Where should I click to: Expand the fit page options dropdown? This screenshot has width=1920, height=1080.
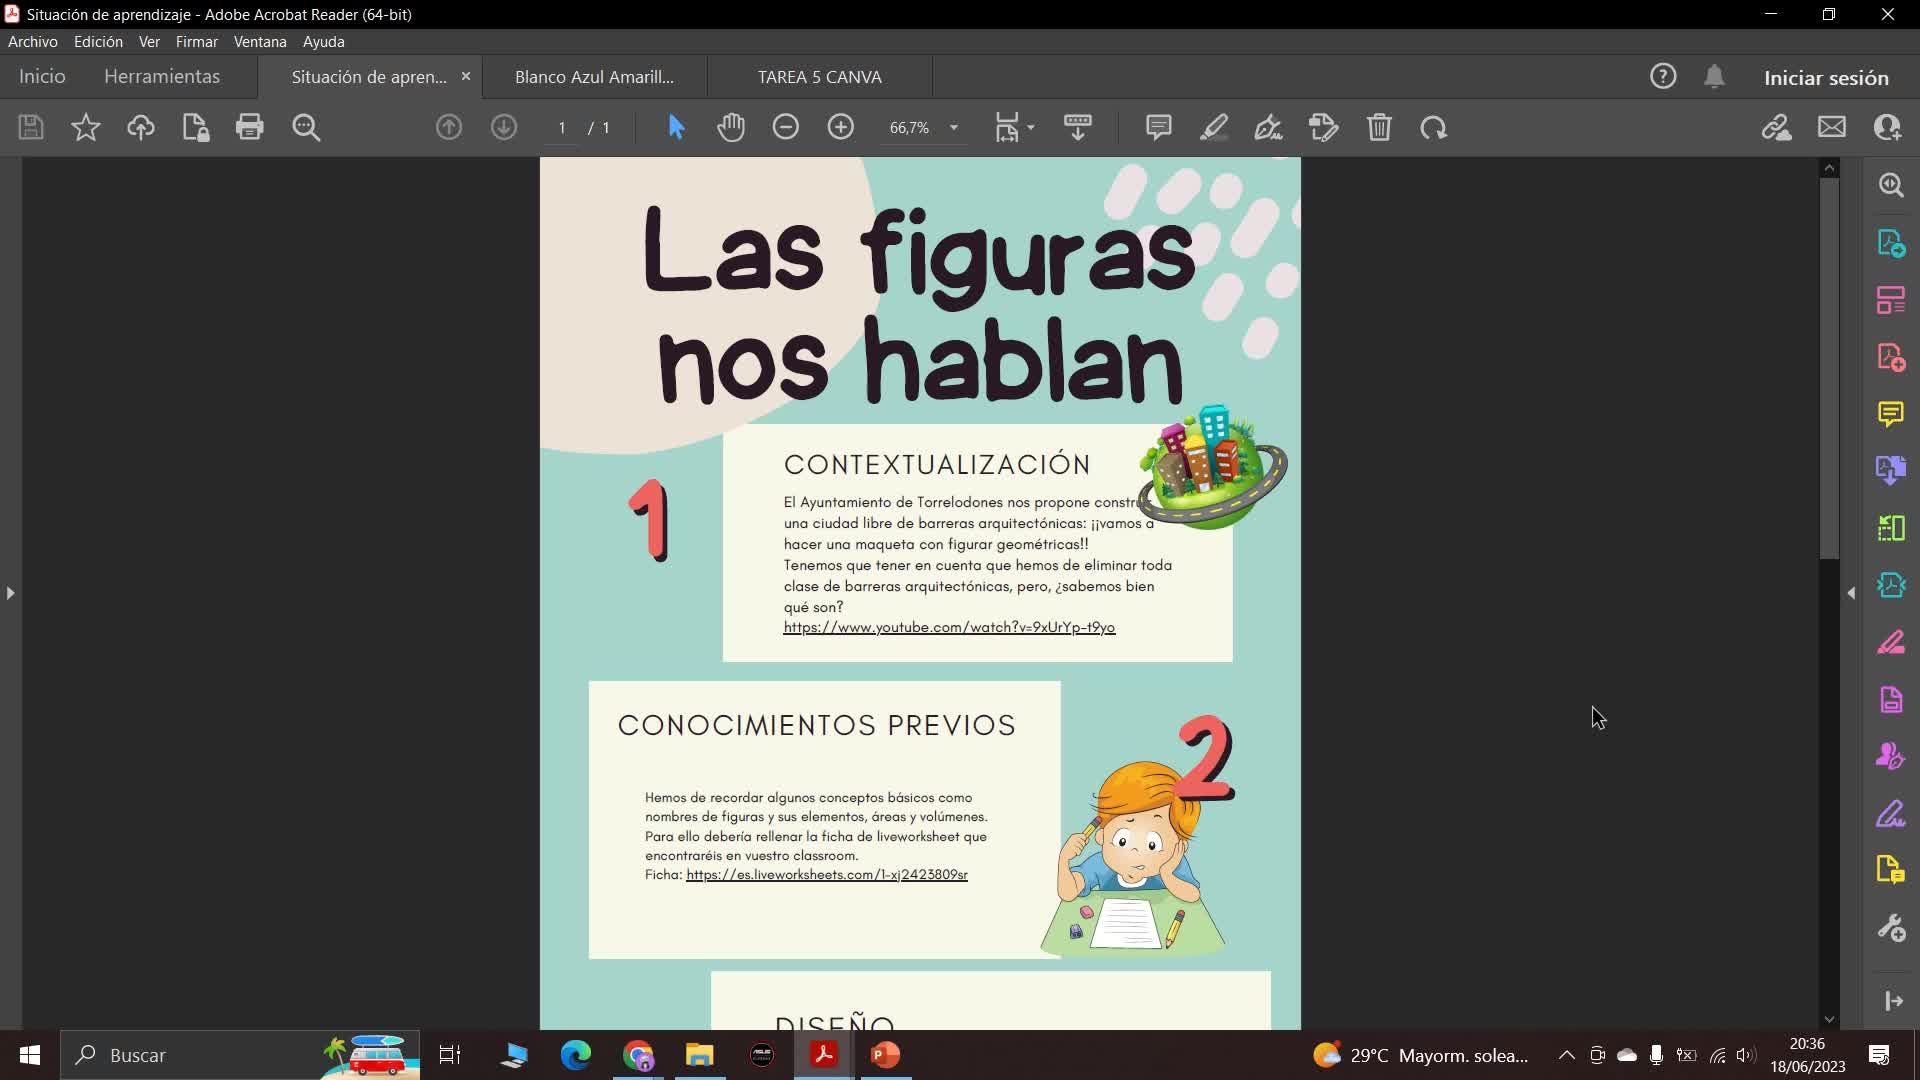coord(1030,127)
